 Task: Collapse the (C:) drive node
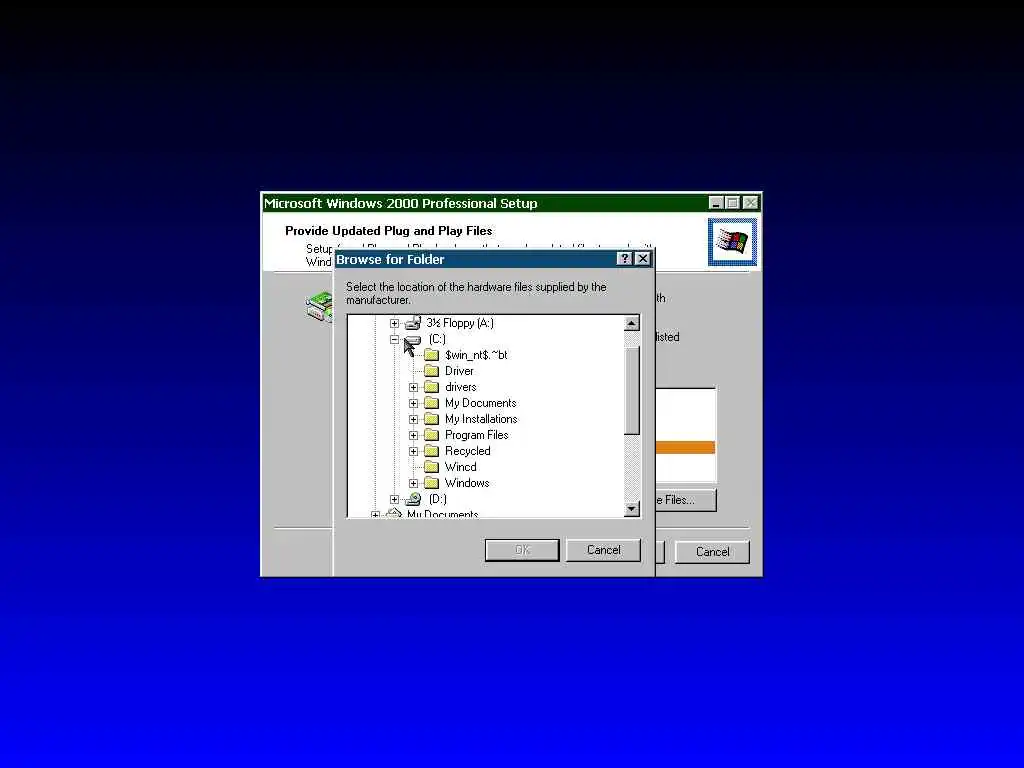pos(394,340)
